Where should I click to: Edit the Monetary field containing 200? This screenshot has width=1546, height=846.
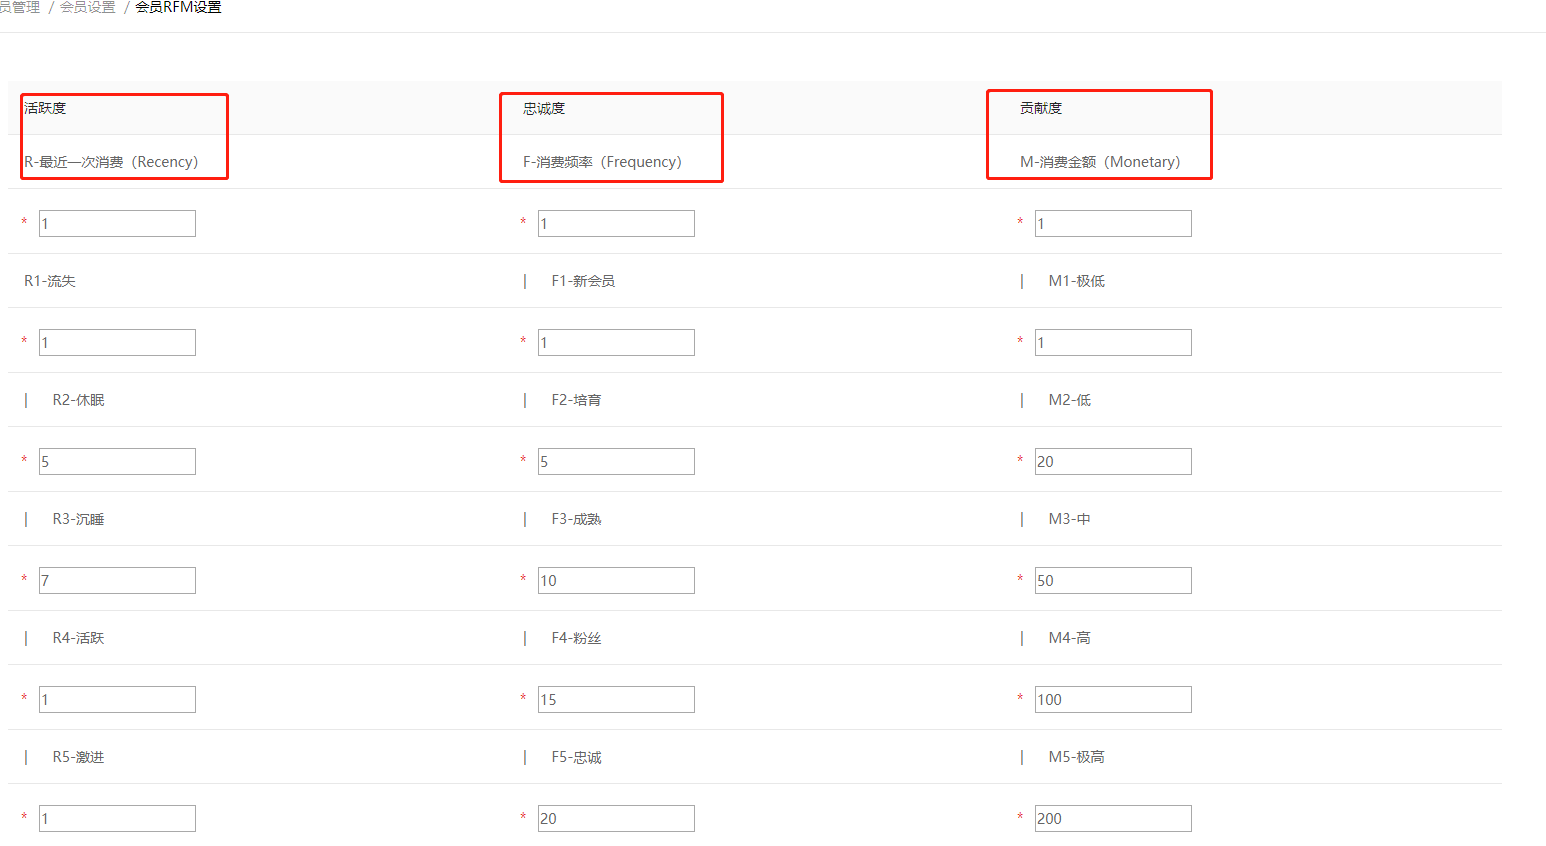coord(1113,818)
